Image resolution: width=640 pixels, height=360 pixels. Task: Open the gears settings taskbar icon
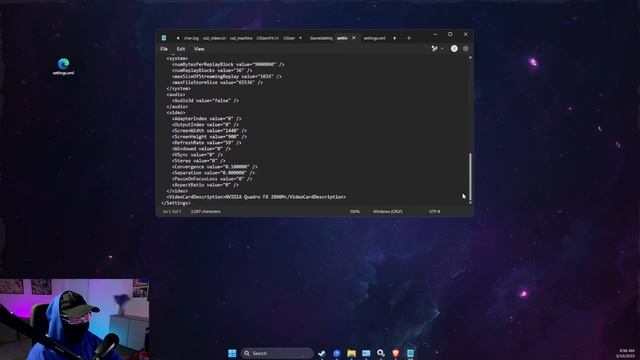(381, 353)
